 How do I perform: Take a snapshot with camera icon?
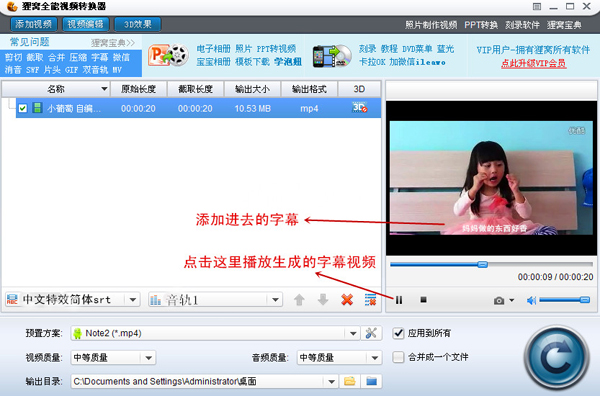click(499, 301)
